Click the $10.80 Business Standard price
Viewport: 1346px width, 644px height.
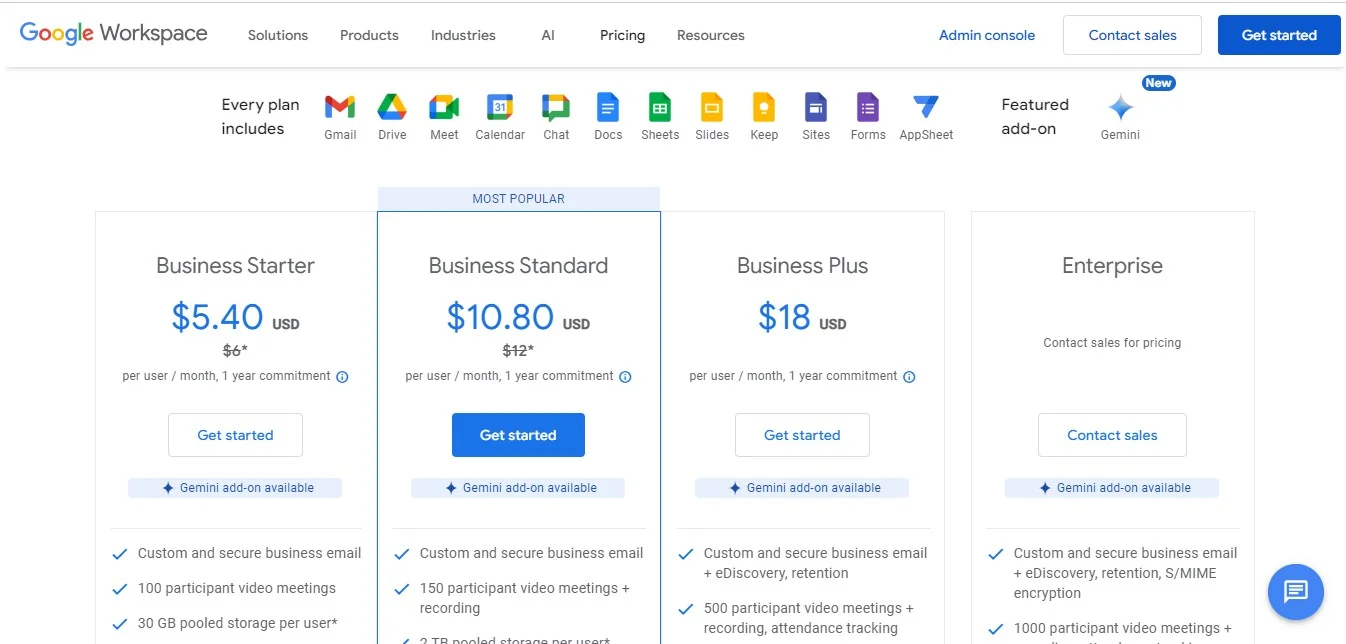pos(500,317)
